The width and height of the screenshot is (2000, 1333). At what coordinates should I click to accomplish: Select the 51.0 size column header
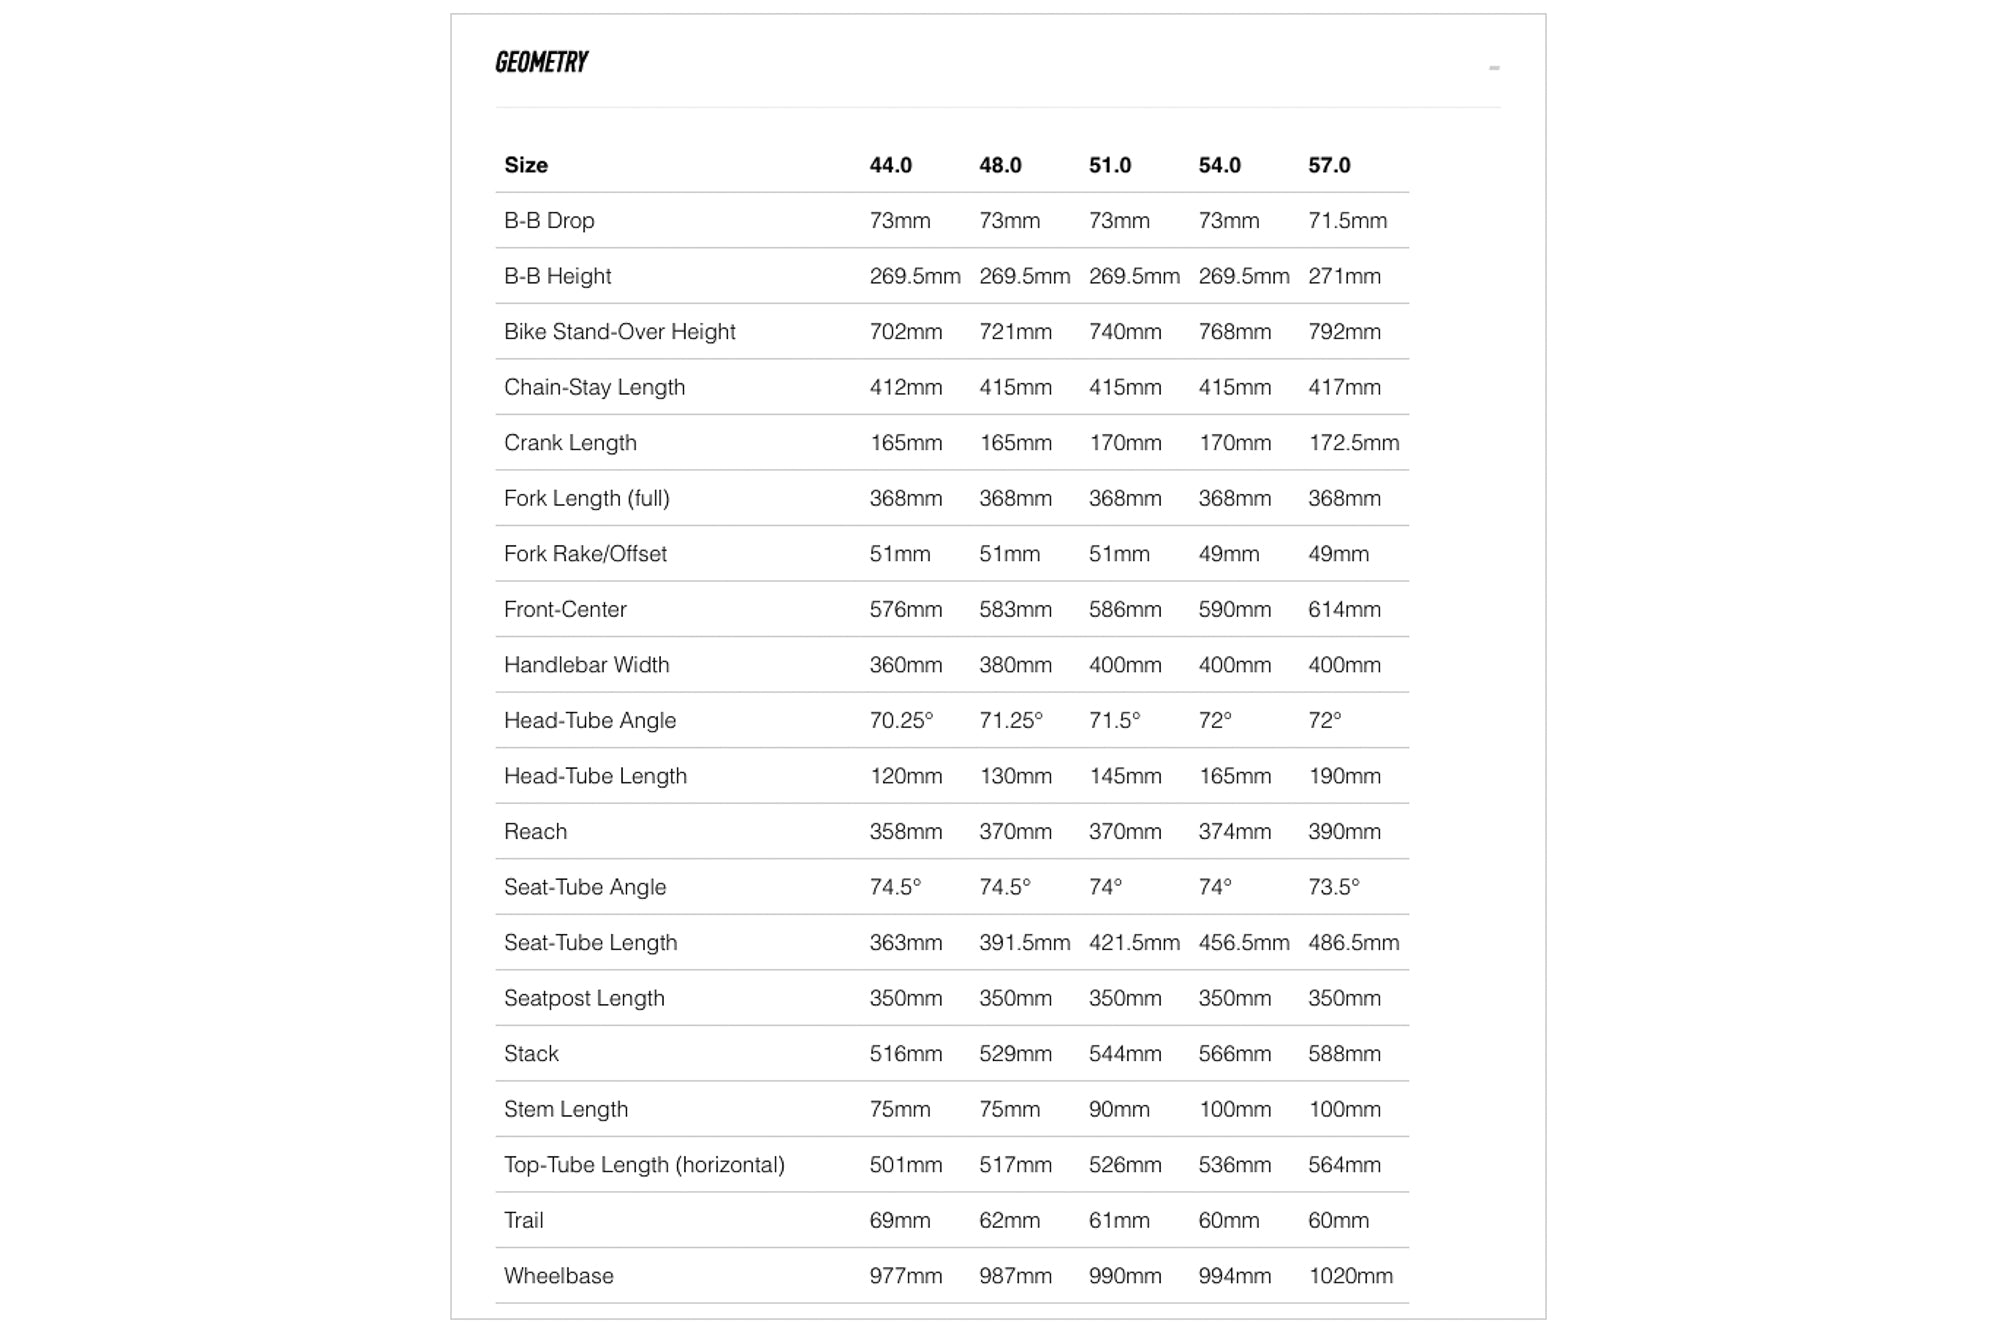pyautogui.click(x=1110, y=165)
